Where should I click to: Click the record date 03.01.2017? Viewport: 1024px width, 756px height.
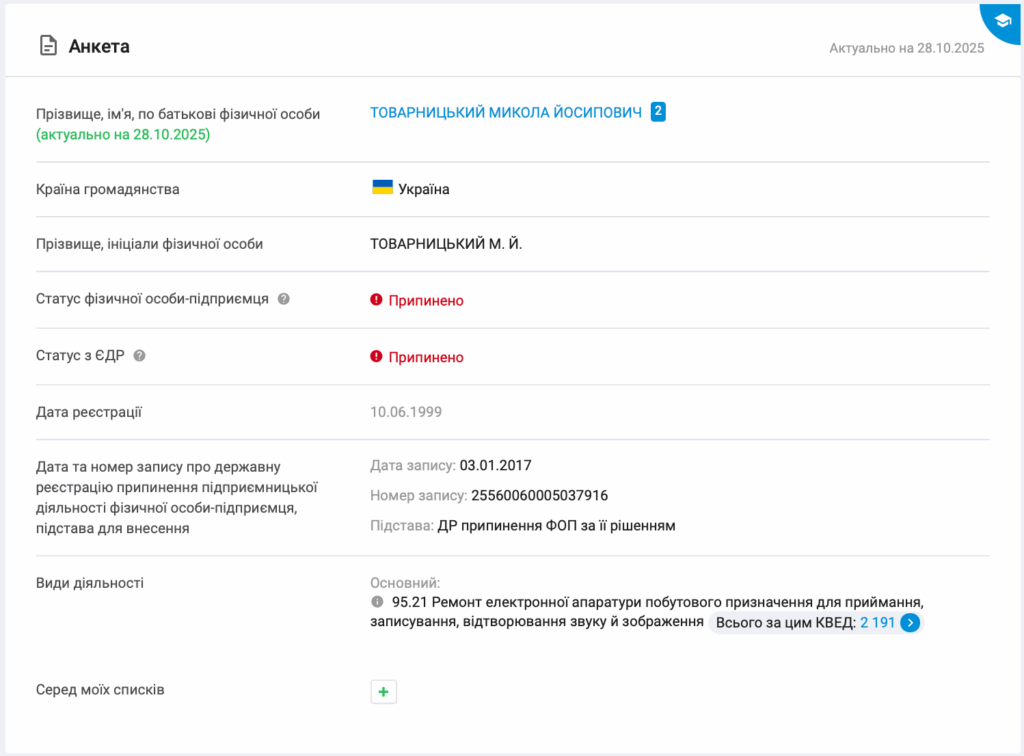coord(495,465)
